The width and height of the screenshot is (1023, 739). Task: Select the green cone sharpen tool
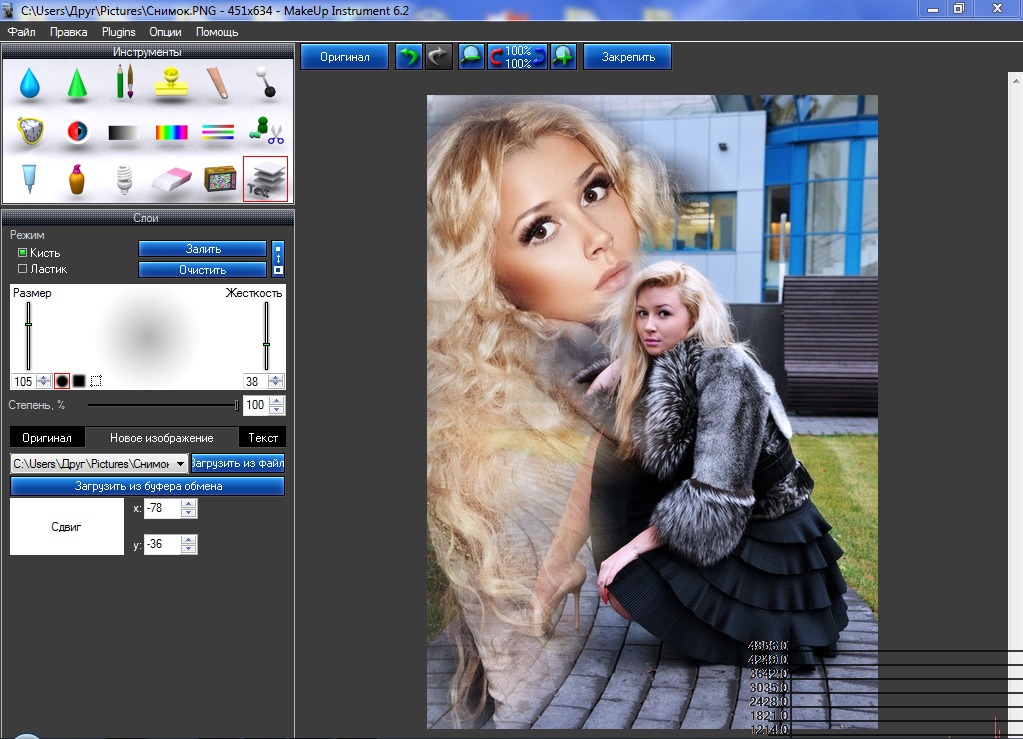click(77, 83)
